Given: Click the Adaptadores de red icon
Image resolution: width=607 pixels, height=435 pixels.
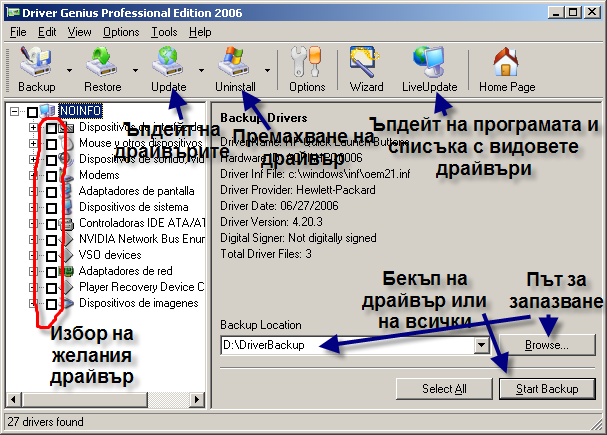Looking at the screenshot, I should tap(66, 271).
